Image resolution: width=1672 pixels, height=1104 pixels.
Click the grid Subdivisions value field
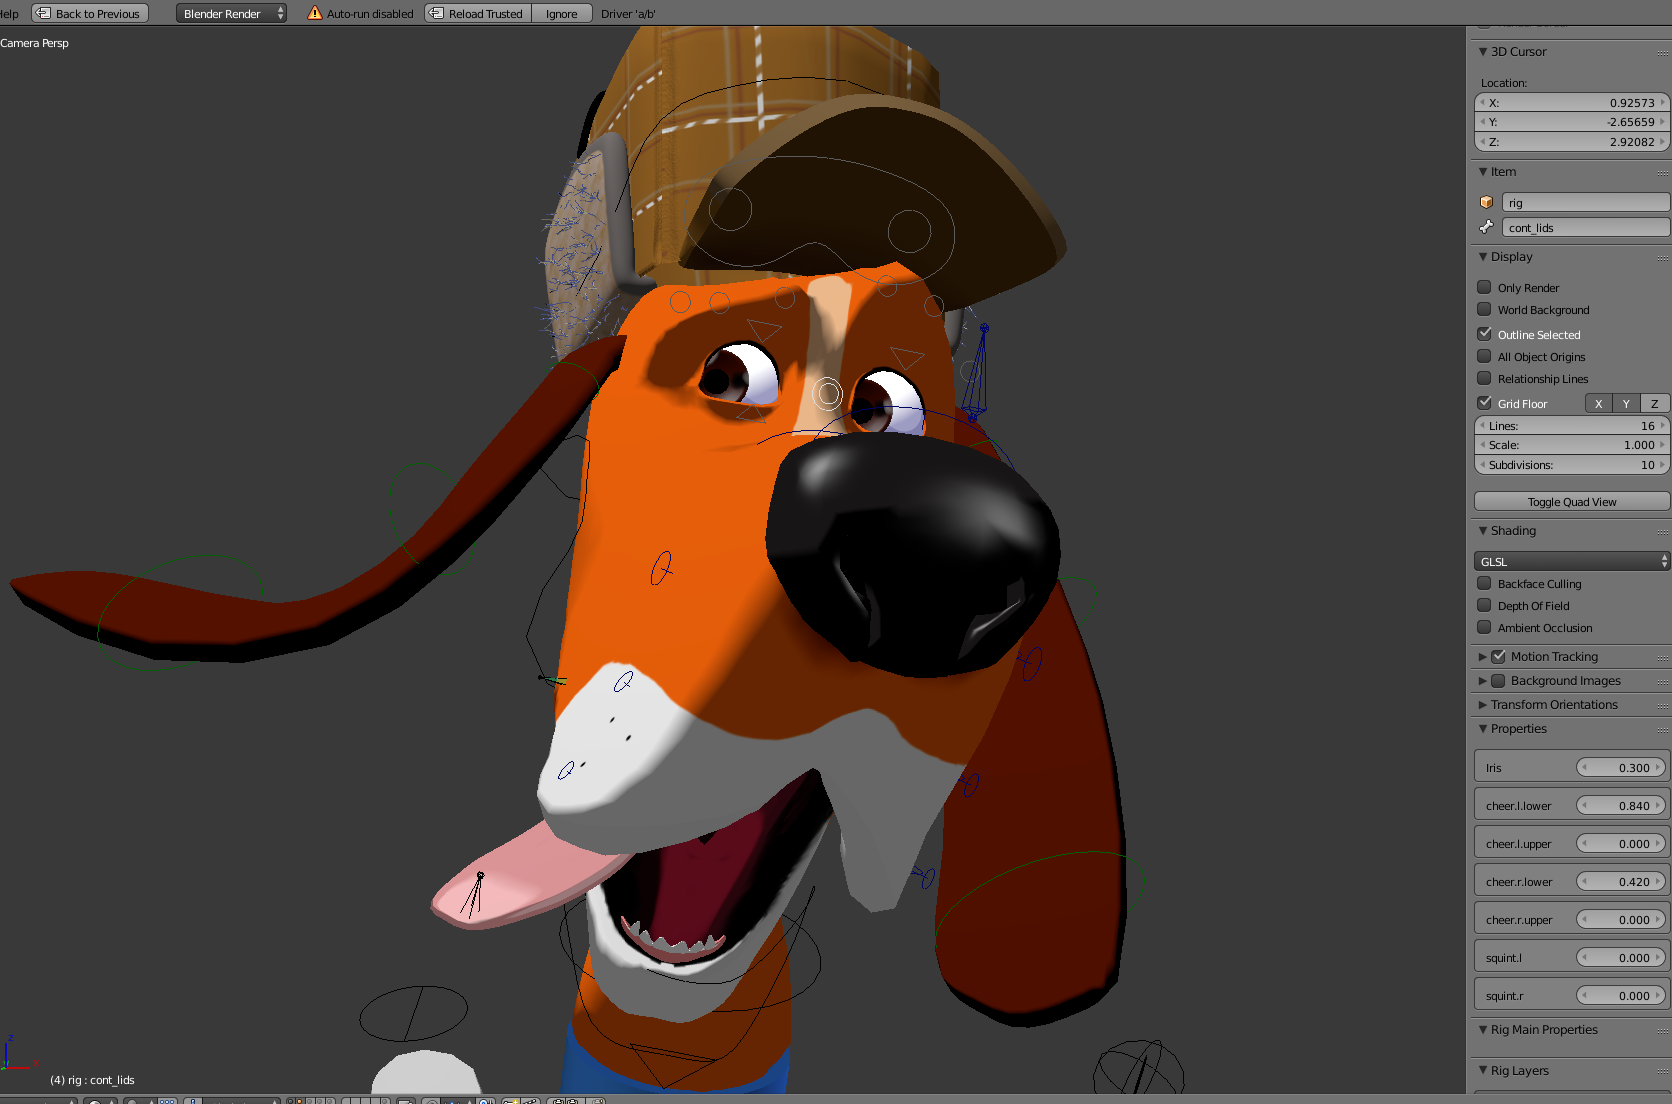[x=1571, y=465]
